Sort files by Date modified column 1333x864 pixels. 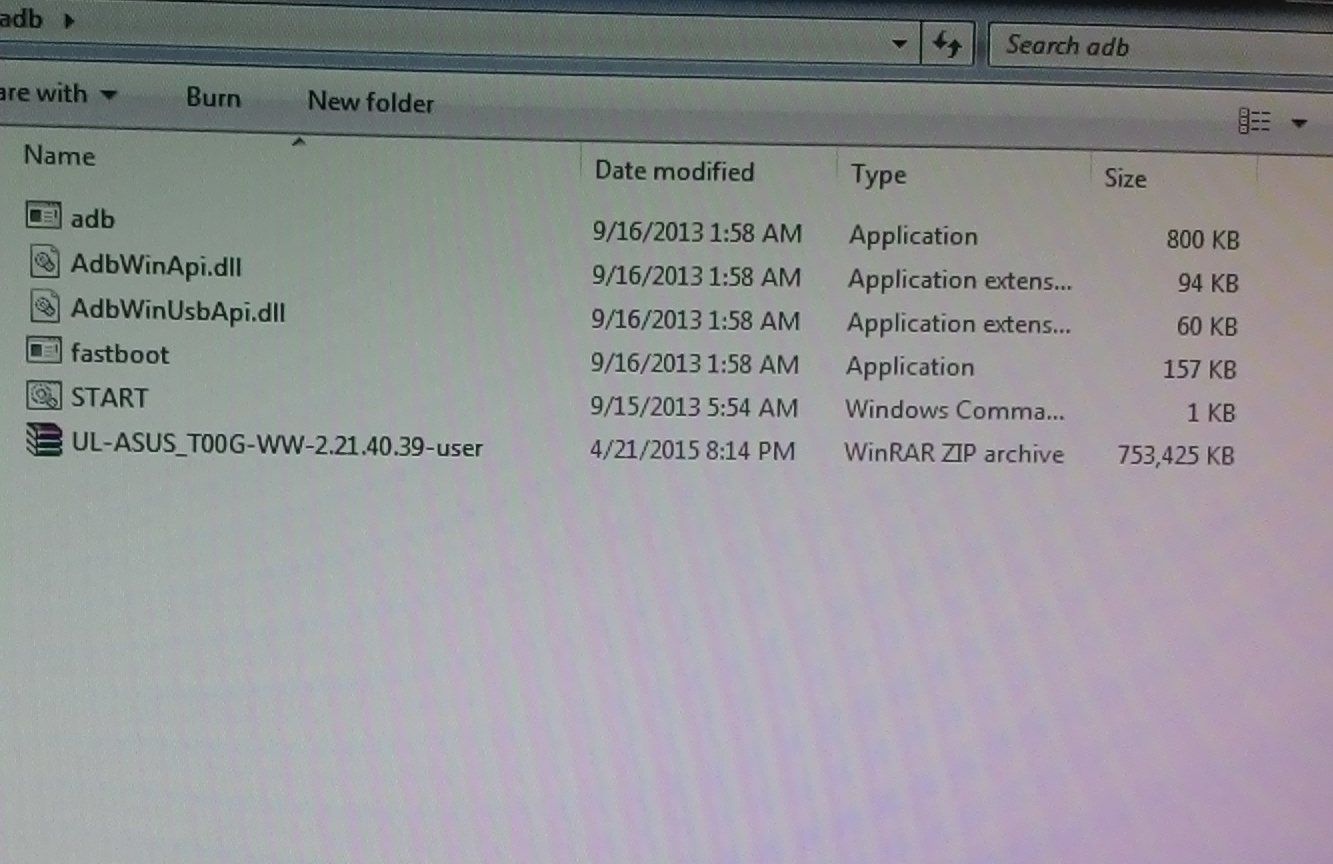[x=674, y=171]
